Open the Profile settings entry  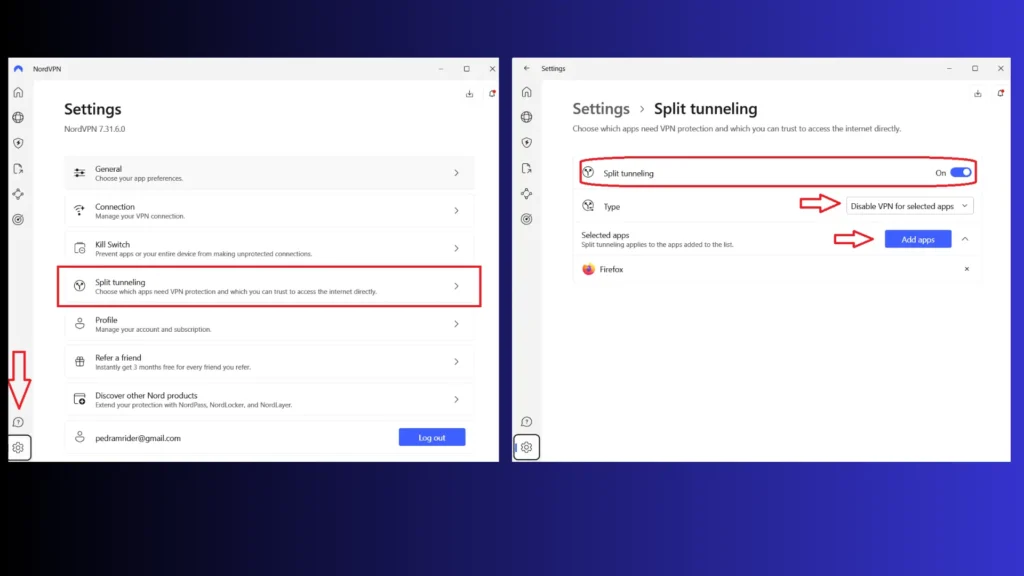coord(269,324)
